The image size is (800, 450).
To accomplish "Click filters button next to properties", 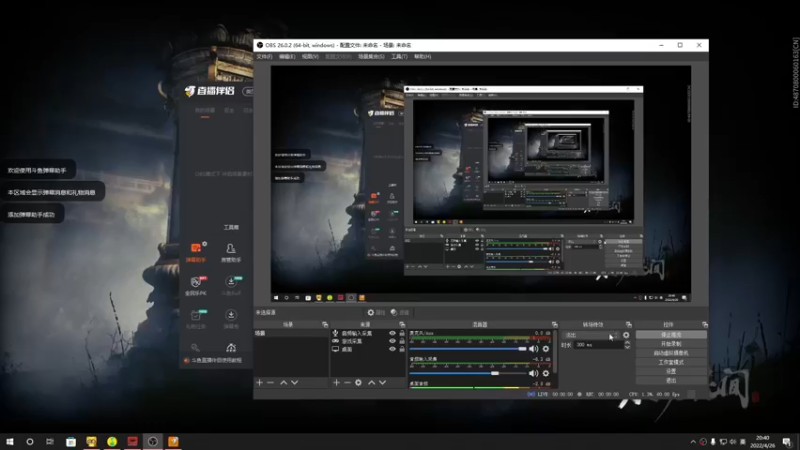I will pyautogui.click(x=400, y=312).
